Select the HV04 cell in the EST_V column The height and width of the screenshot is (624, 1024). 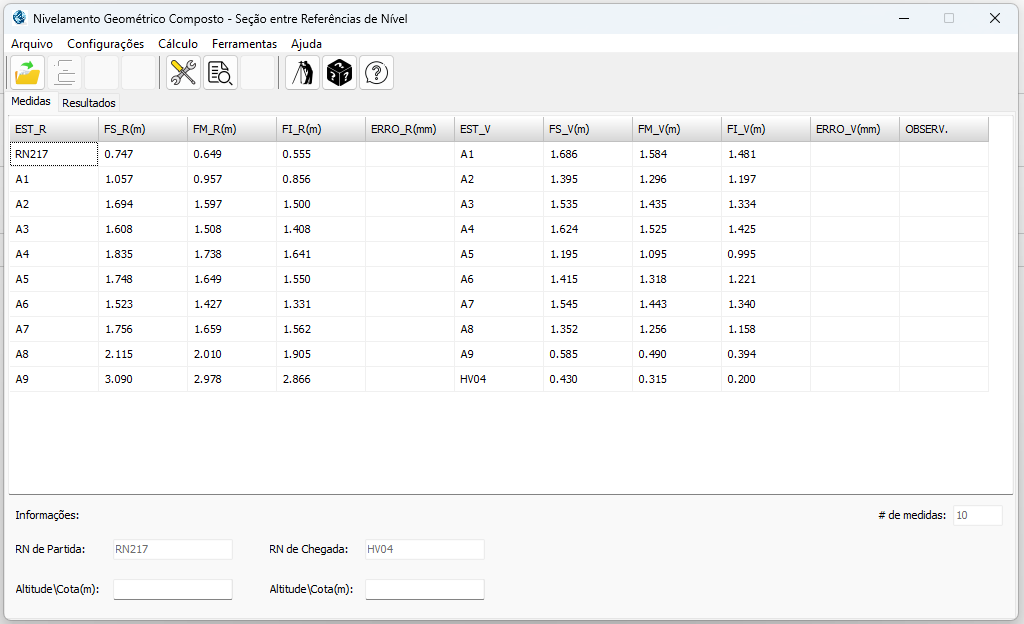click(x=499, y=379)
